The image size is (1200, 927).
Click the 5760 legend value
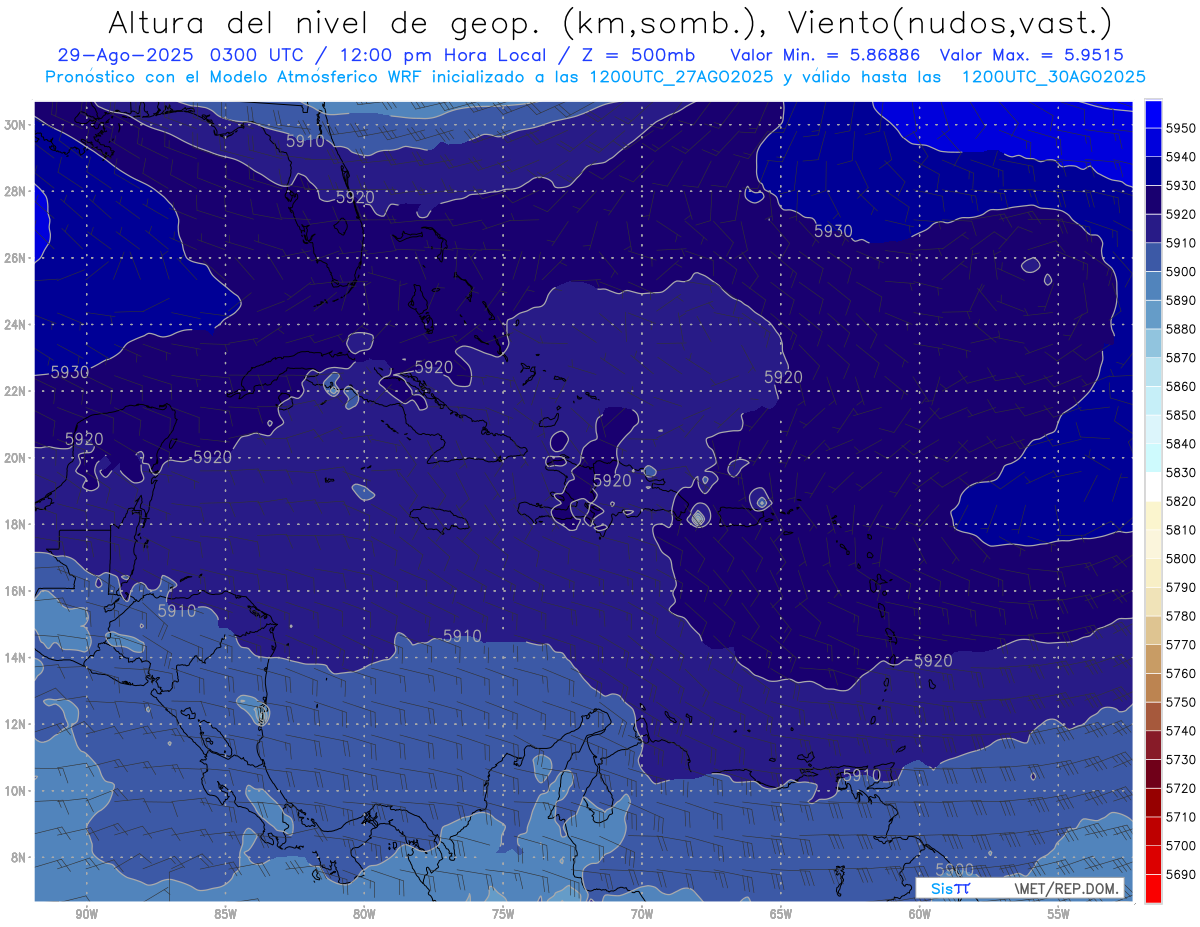pos(1181,673)
